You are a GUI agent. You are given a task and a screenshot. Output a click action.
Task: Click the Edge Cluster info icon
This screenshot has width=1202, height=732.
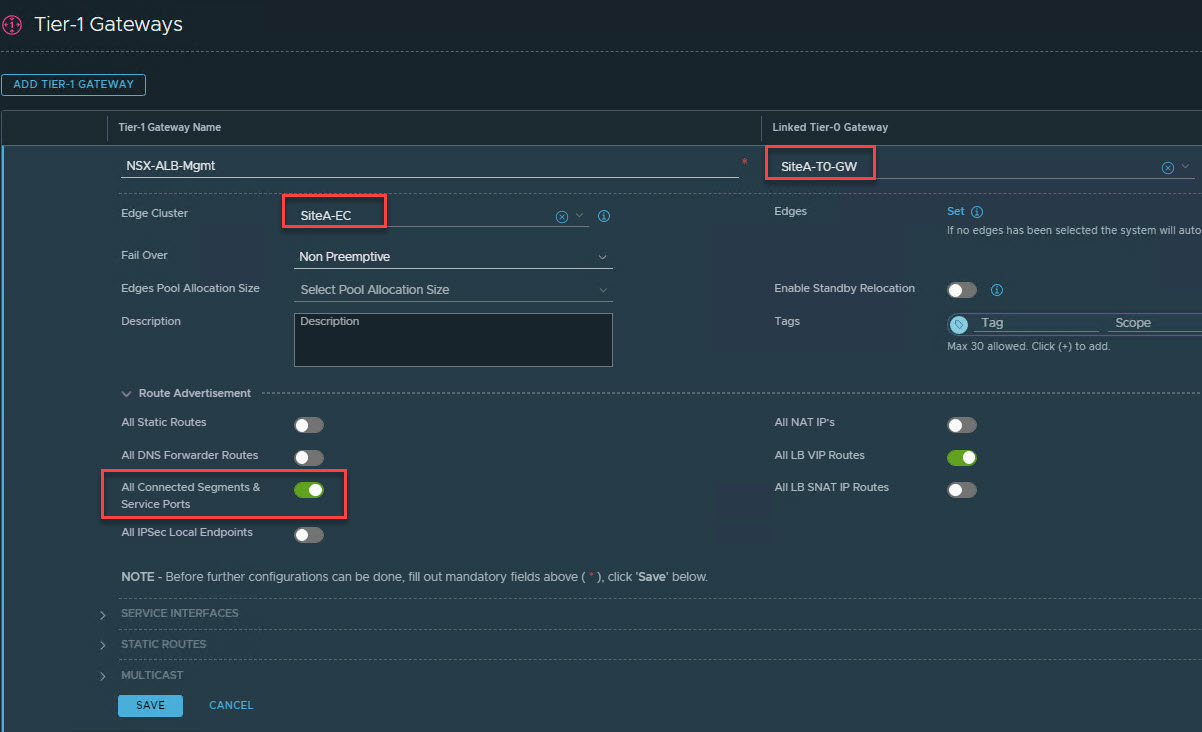[604, 216]
